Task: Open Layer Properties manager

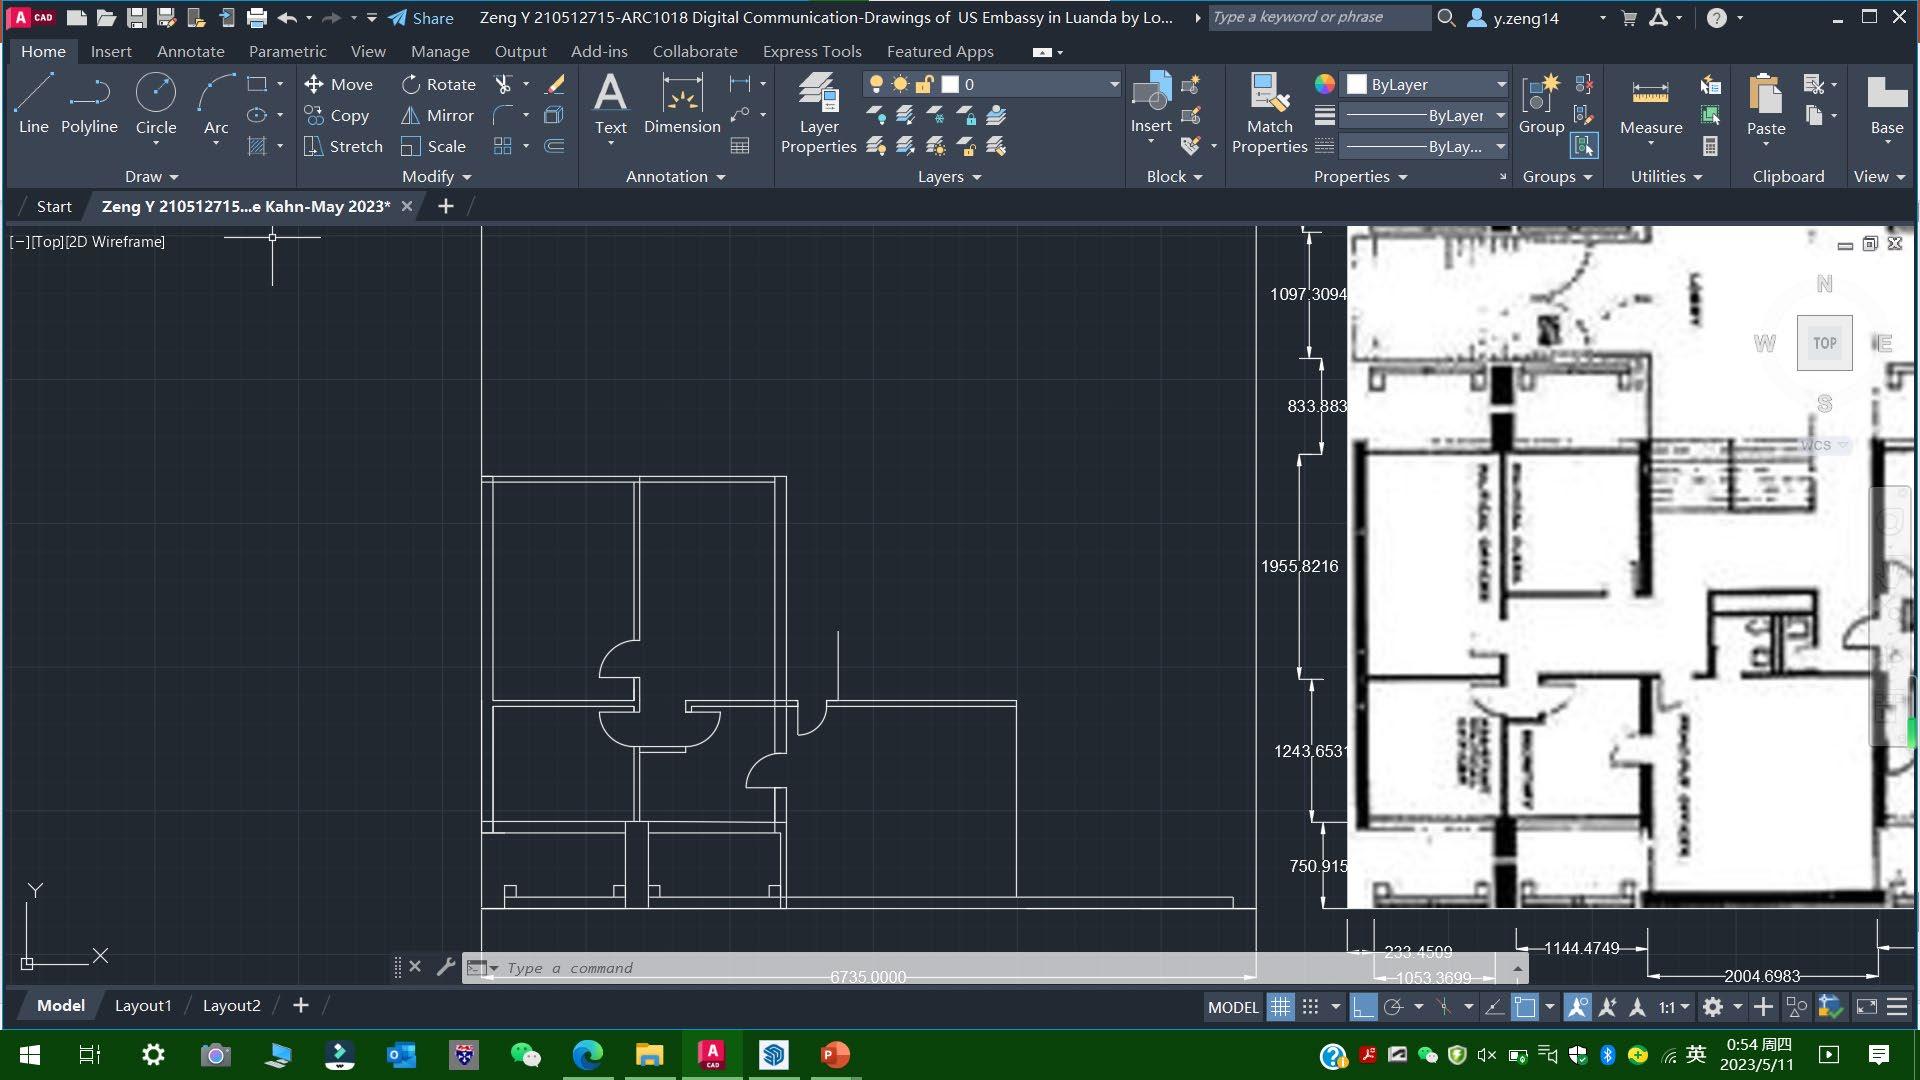Action: pyautogui.click(x=818, y=114)
